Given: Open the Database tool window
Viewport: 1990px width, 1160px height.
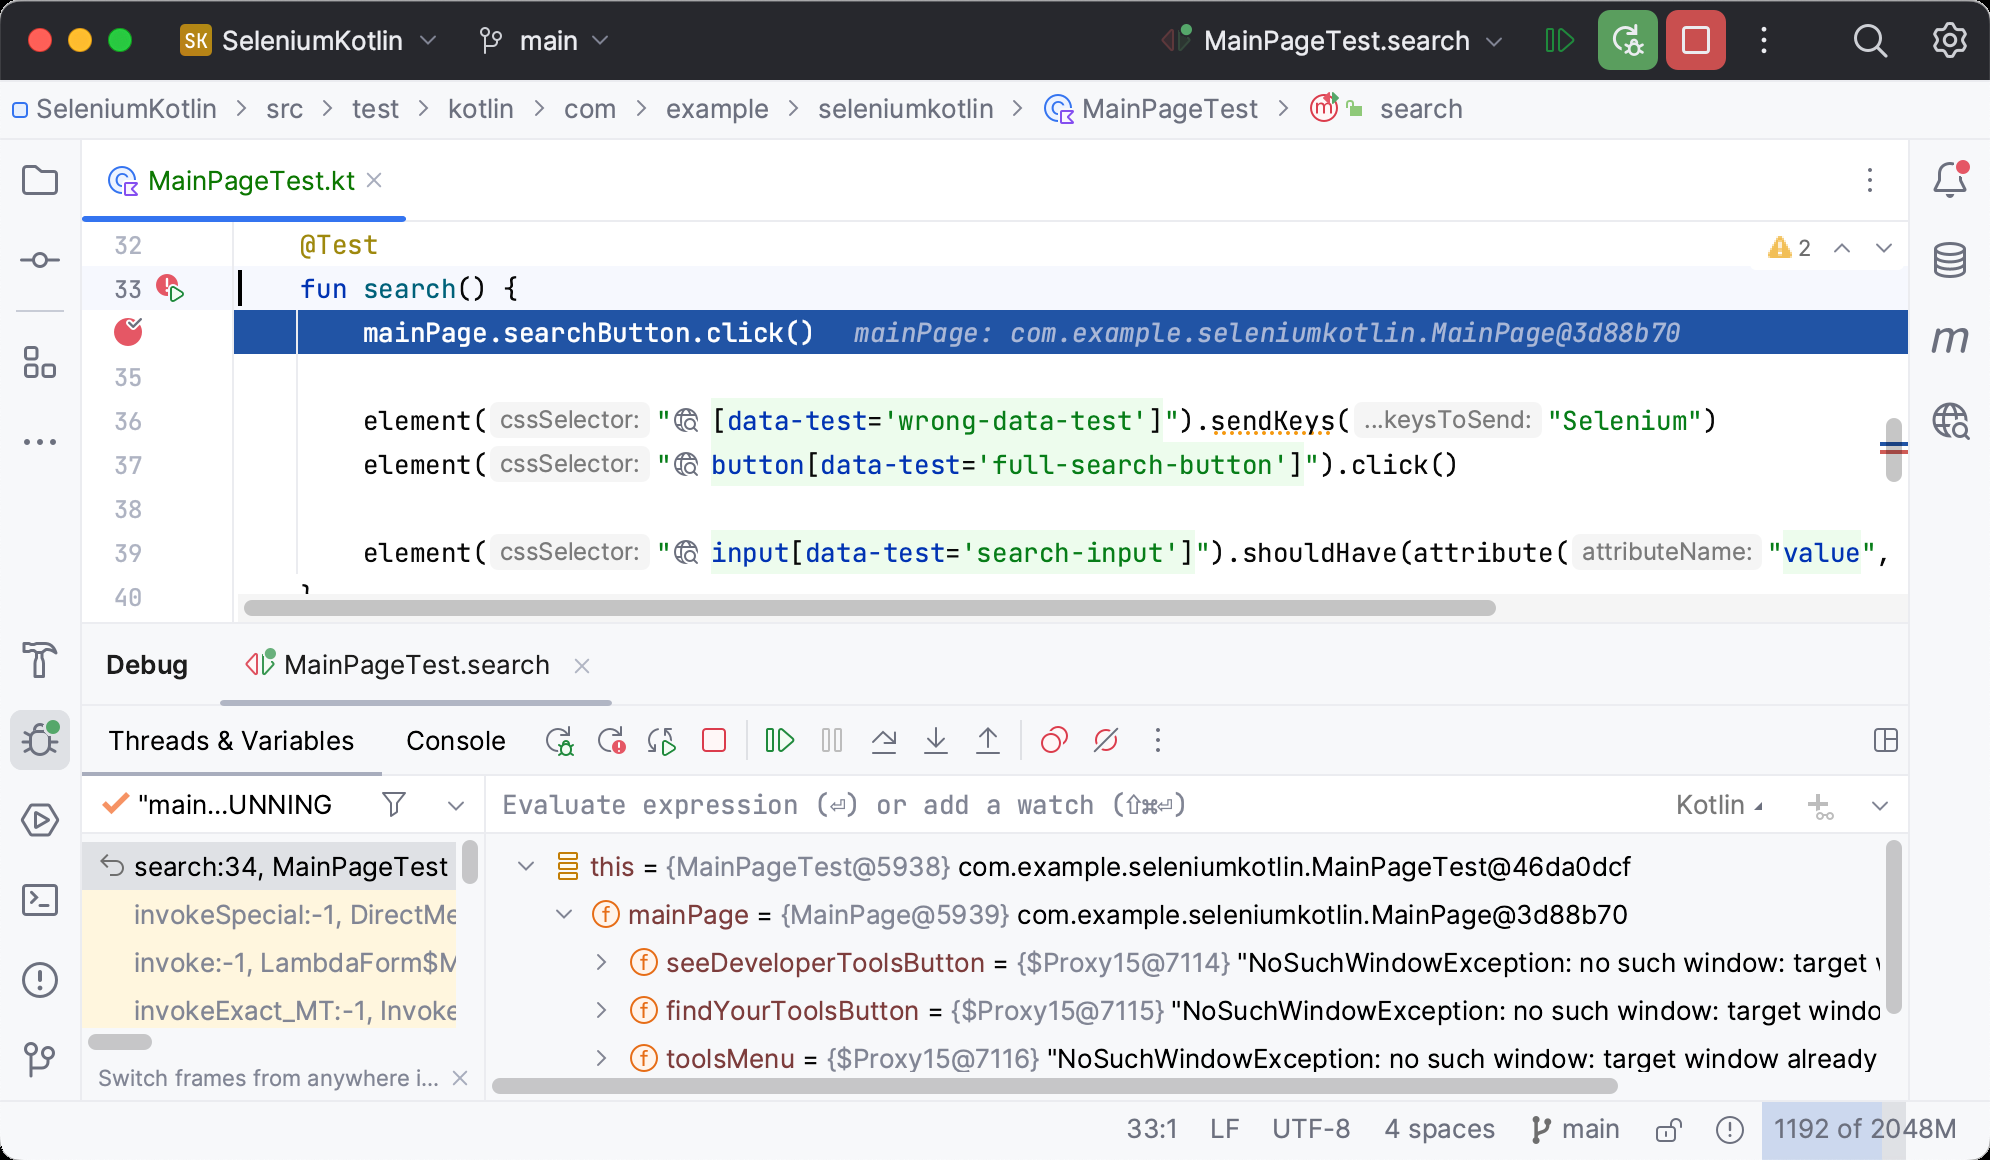Looking at the screenshot, I should [1948, 260].
